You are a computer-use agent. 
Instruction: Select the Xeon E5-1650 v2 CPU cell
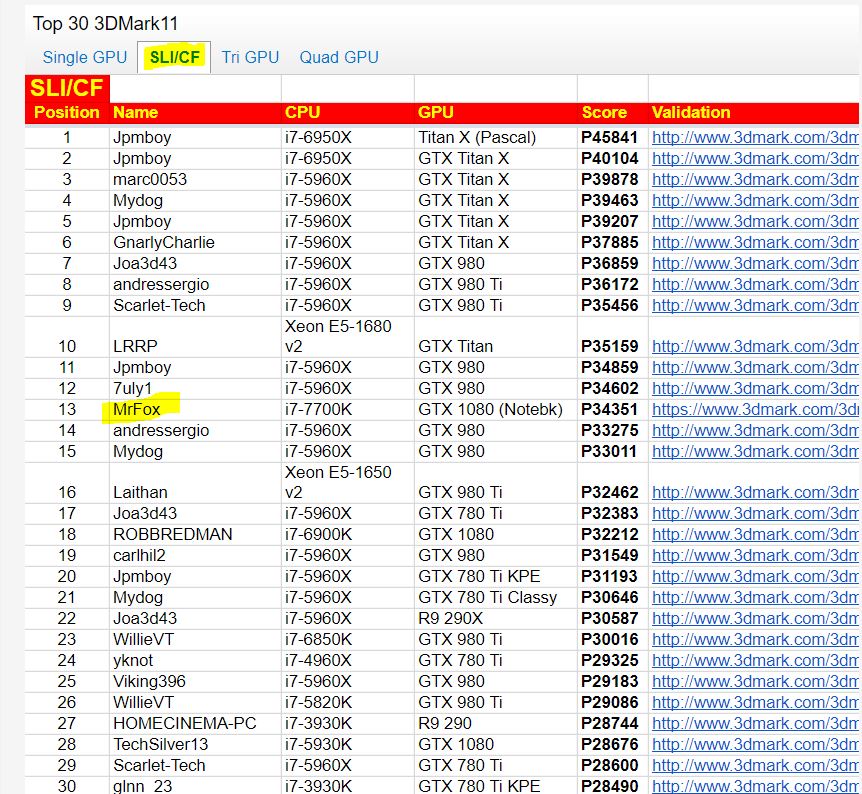pyautogui.click(x=347, y=482)
